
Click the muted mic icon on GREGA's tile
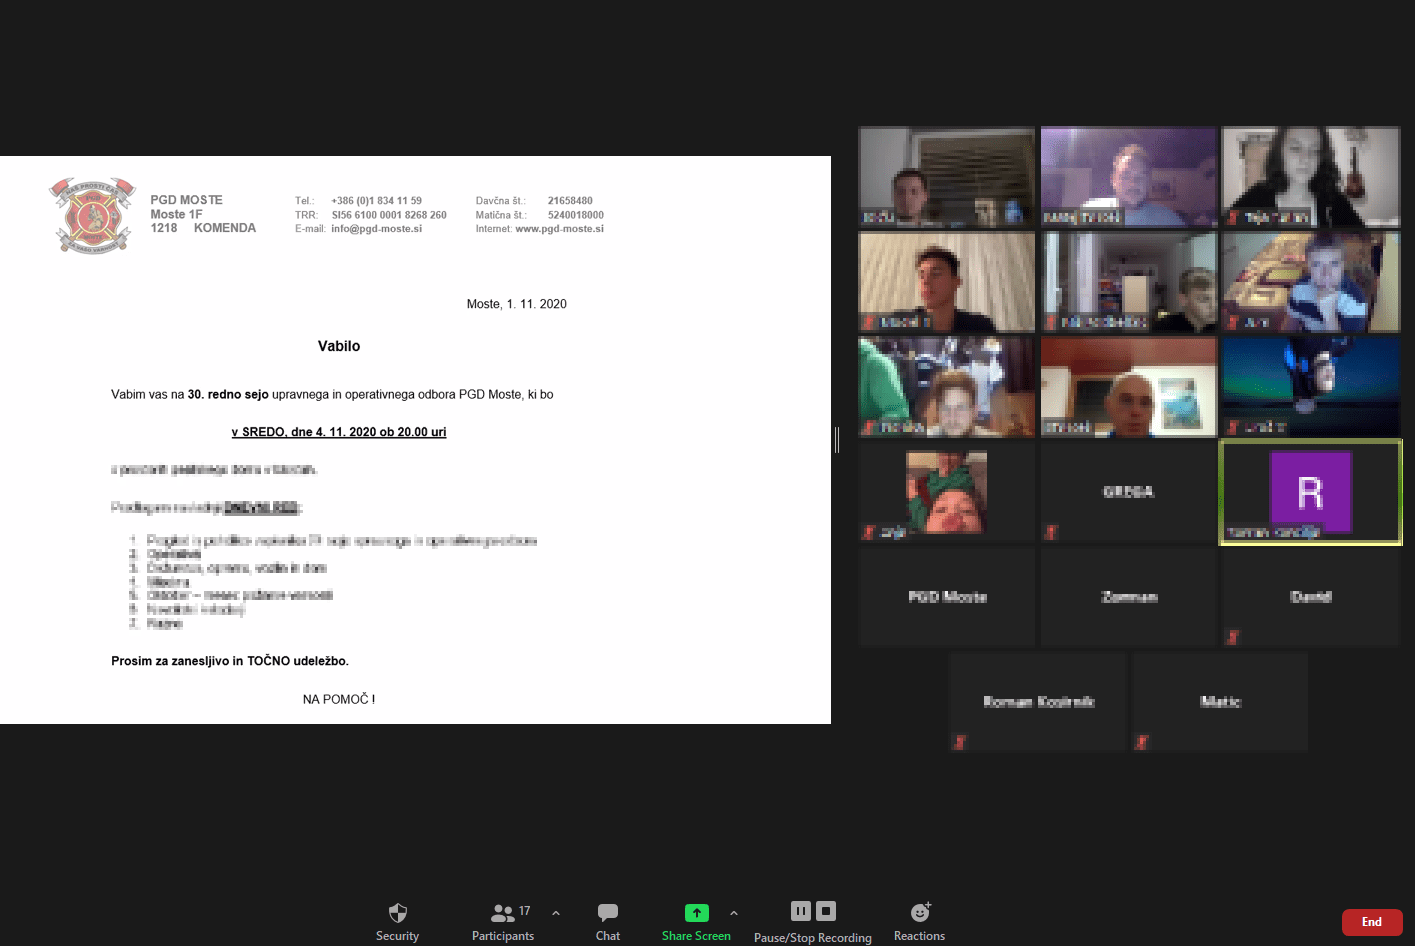(x=1050, y=532)
